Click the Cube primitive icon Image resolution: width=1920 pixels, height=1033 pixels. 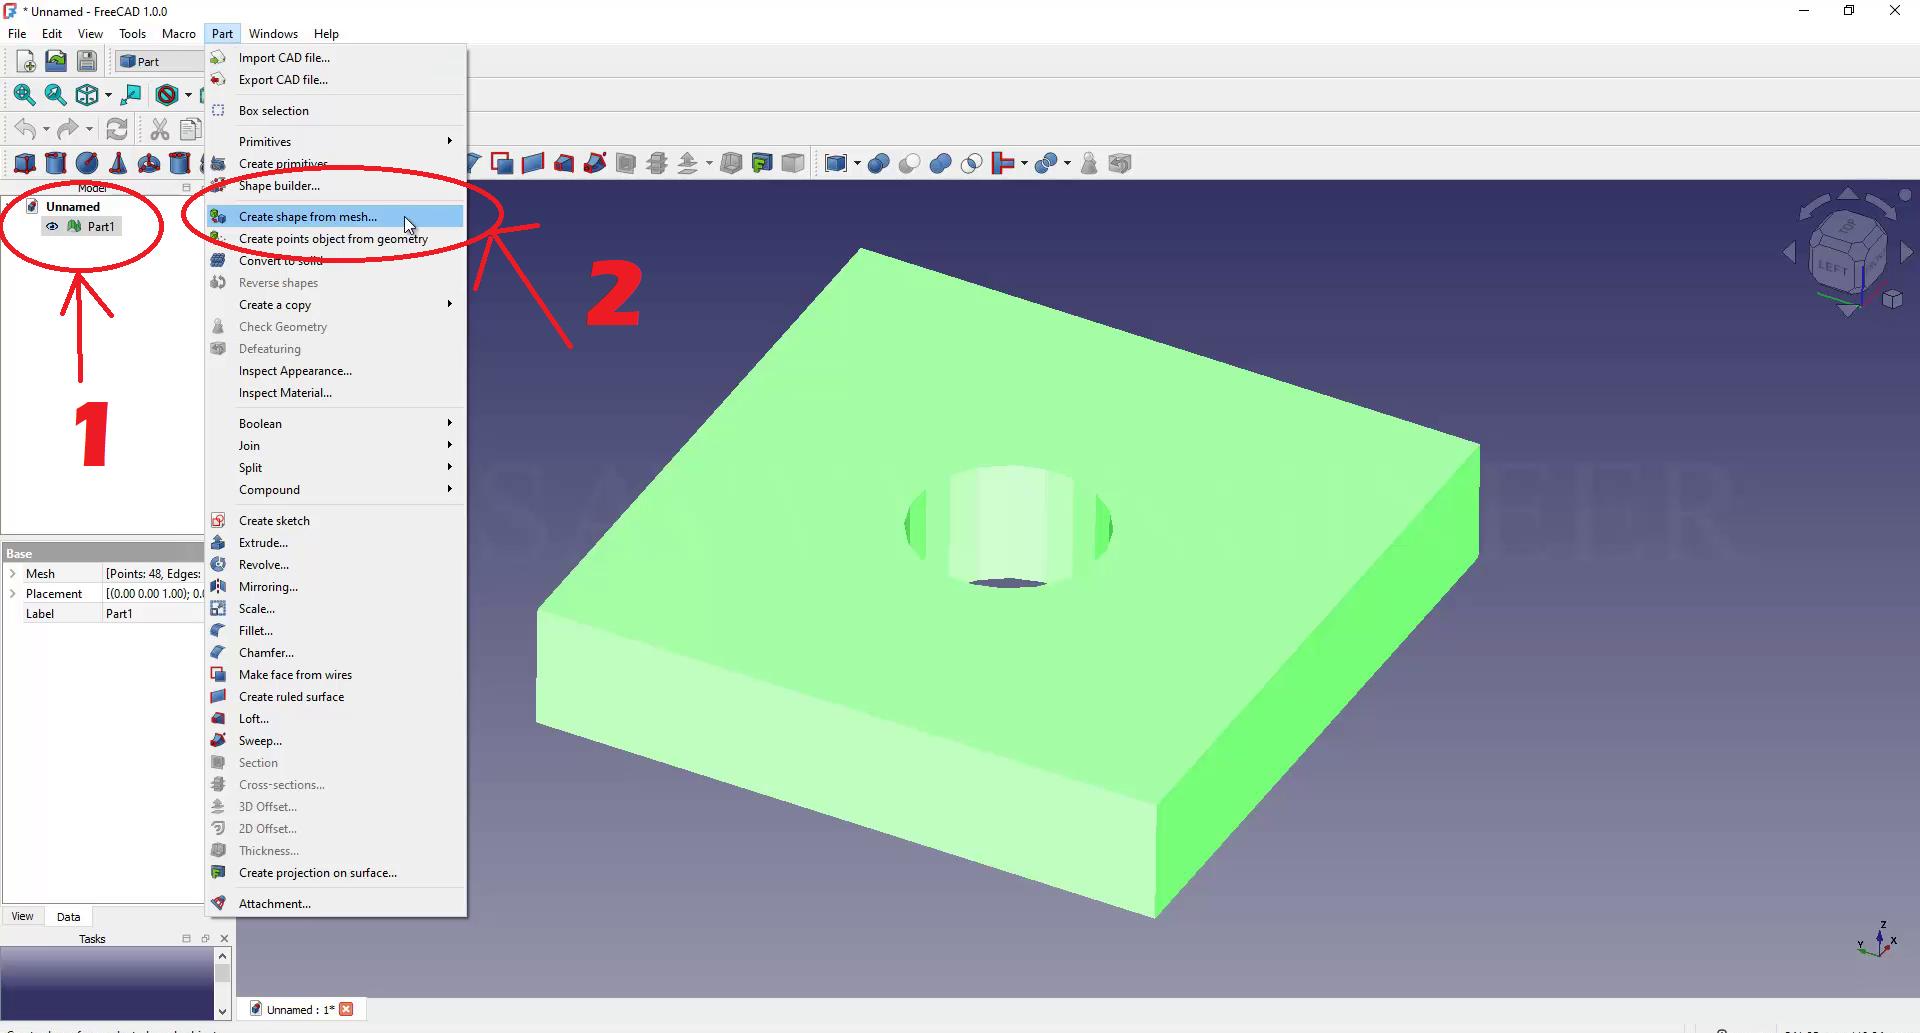pyautogui.click(x=25, y=163)
